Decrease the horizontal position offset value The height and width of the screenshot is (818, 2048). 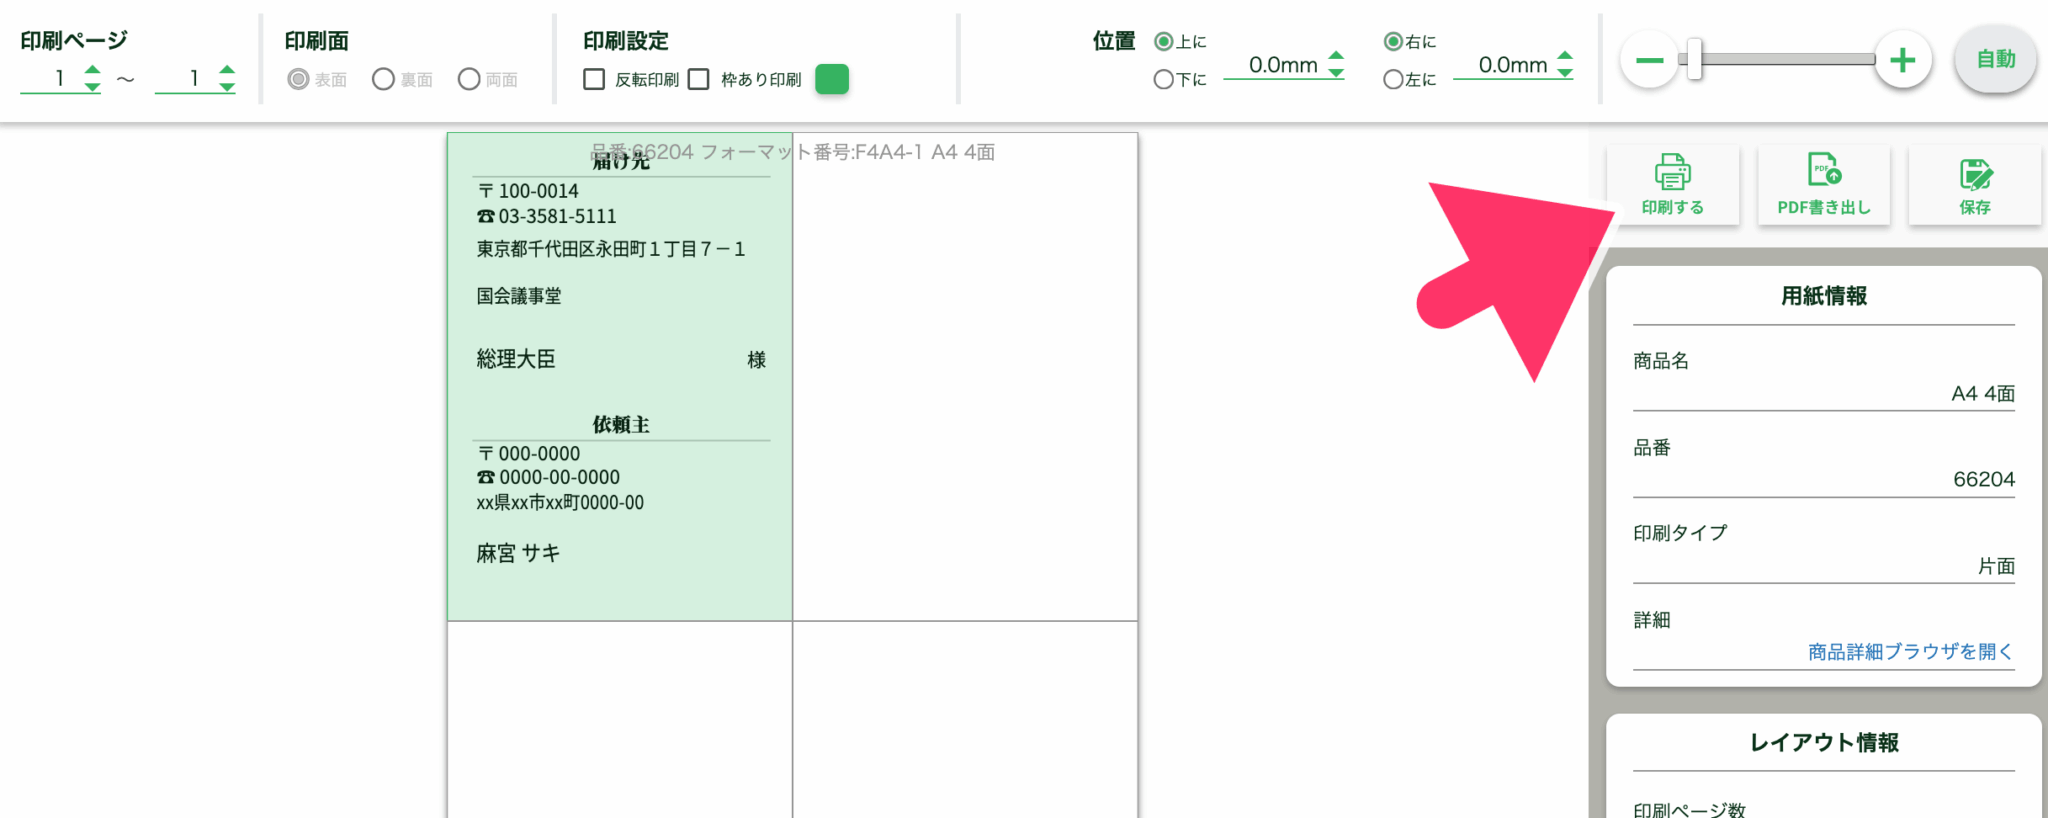coord(1565,73)
